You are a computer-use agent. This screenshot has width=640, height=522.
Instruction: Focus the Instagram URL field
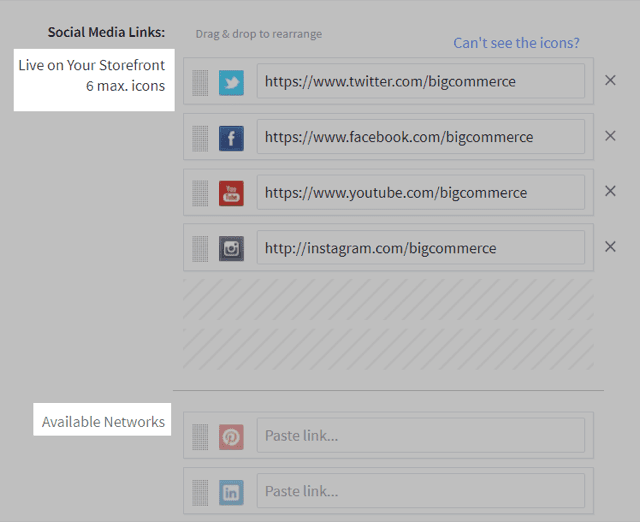coord(421,247)
